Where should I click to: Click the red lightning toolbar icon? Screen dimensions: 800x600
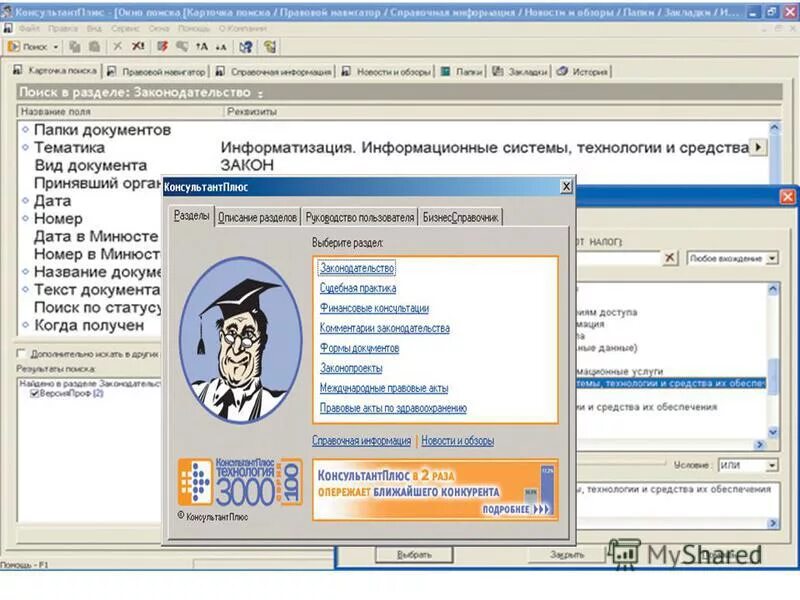[x=162, y=47]
